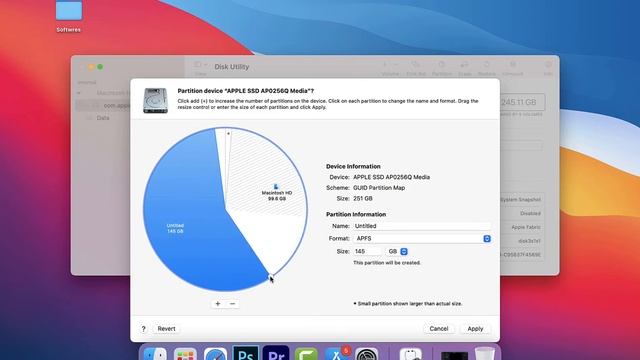The width and height of the screenshot is (640, 360).
Task: Collapse the Macintosh HD entry in Disk Utility sidebar
Action: [79, 93]
